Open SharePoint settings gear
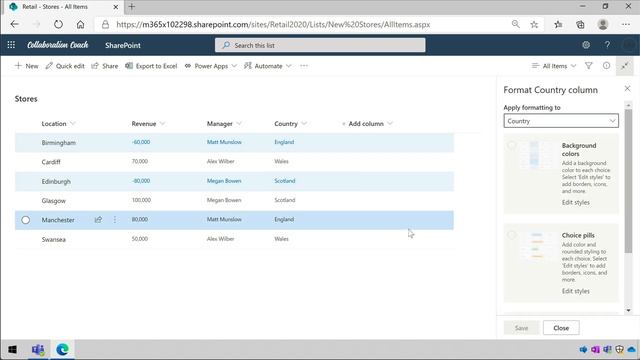Image resolution: width=640 pixels, height=360 pixels. coord(586,45)
